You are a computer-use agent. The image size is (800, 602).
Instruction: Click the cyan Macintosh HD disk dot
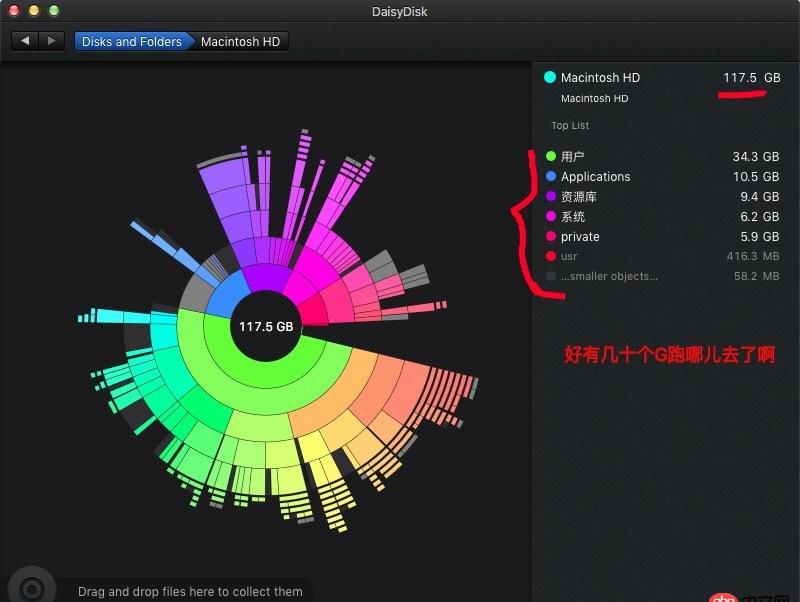coord(549,77)
